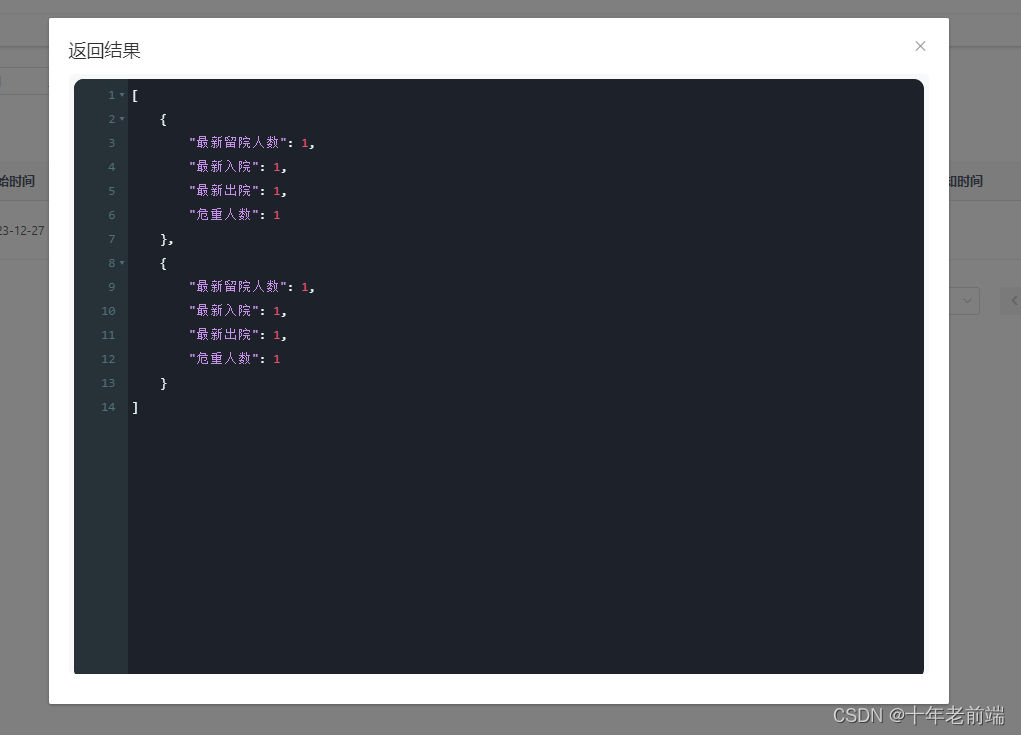1021x735 pixels.
Task: Click the 返回结果 dialog title
Action: (104, 51)
